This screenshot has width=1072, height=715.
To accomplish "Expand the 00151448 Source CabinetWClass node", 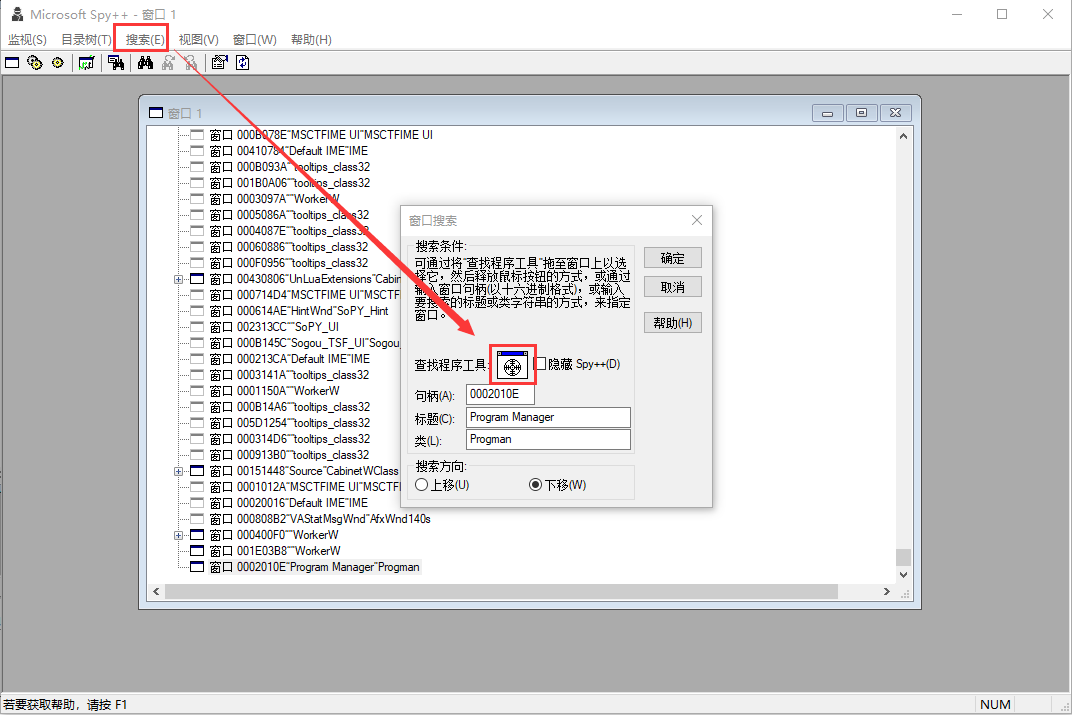I will [x=178, y=470].
